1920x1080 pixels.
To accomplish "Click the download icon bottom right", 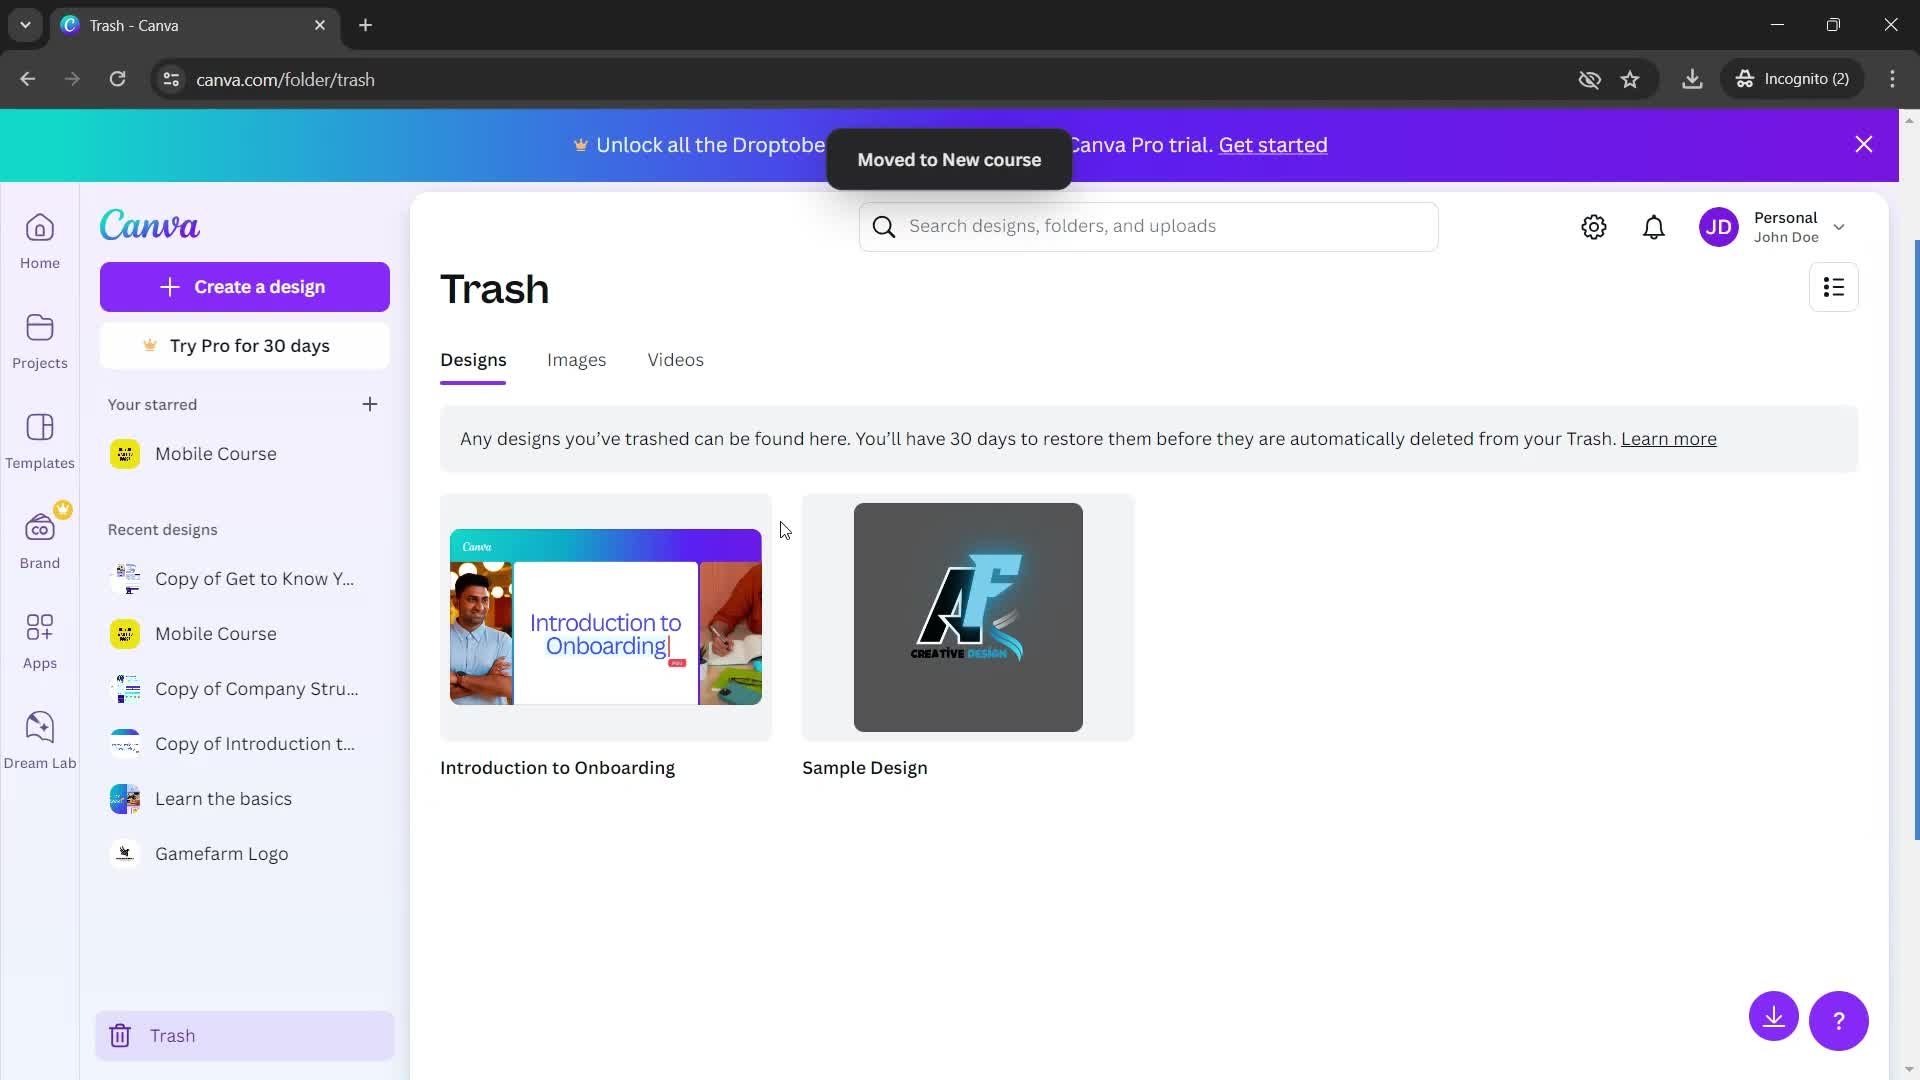I will coord(1774,1015).
